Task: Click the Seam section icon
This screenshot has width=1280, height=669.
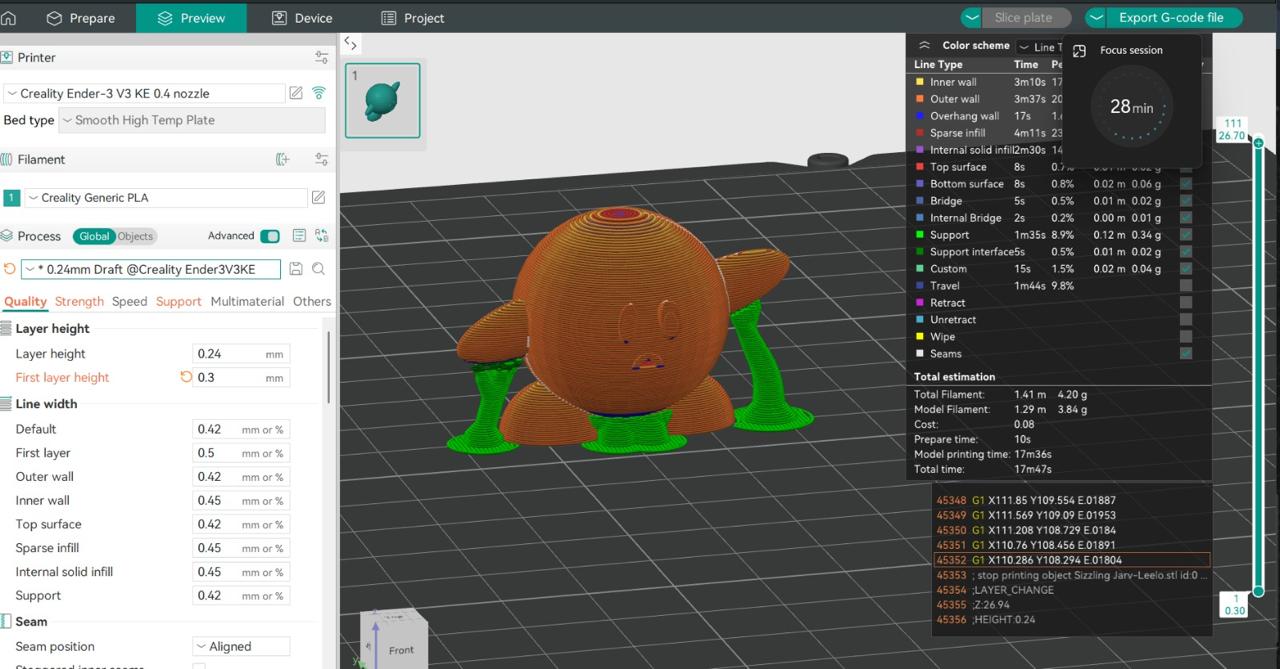Action: pyautogui.click(x=6, y=621)
